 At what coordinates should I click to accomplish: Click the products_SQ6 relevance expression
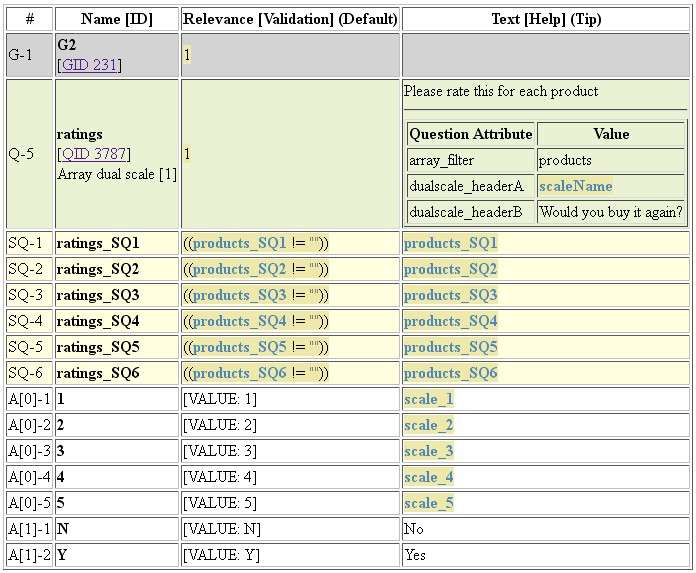tap(238, 373)
